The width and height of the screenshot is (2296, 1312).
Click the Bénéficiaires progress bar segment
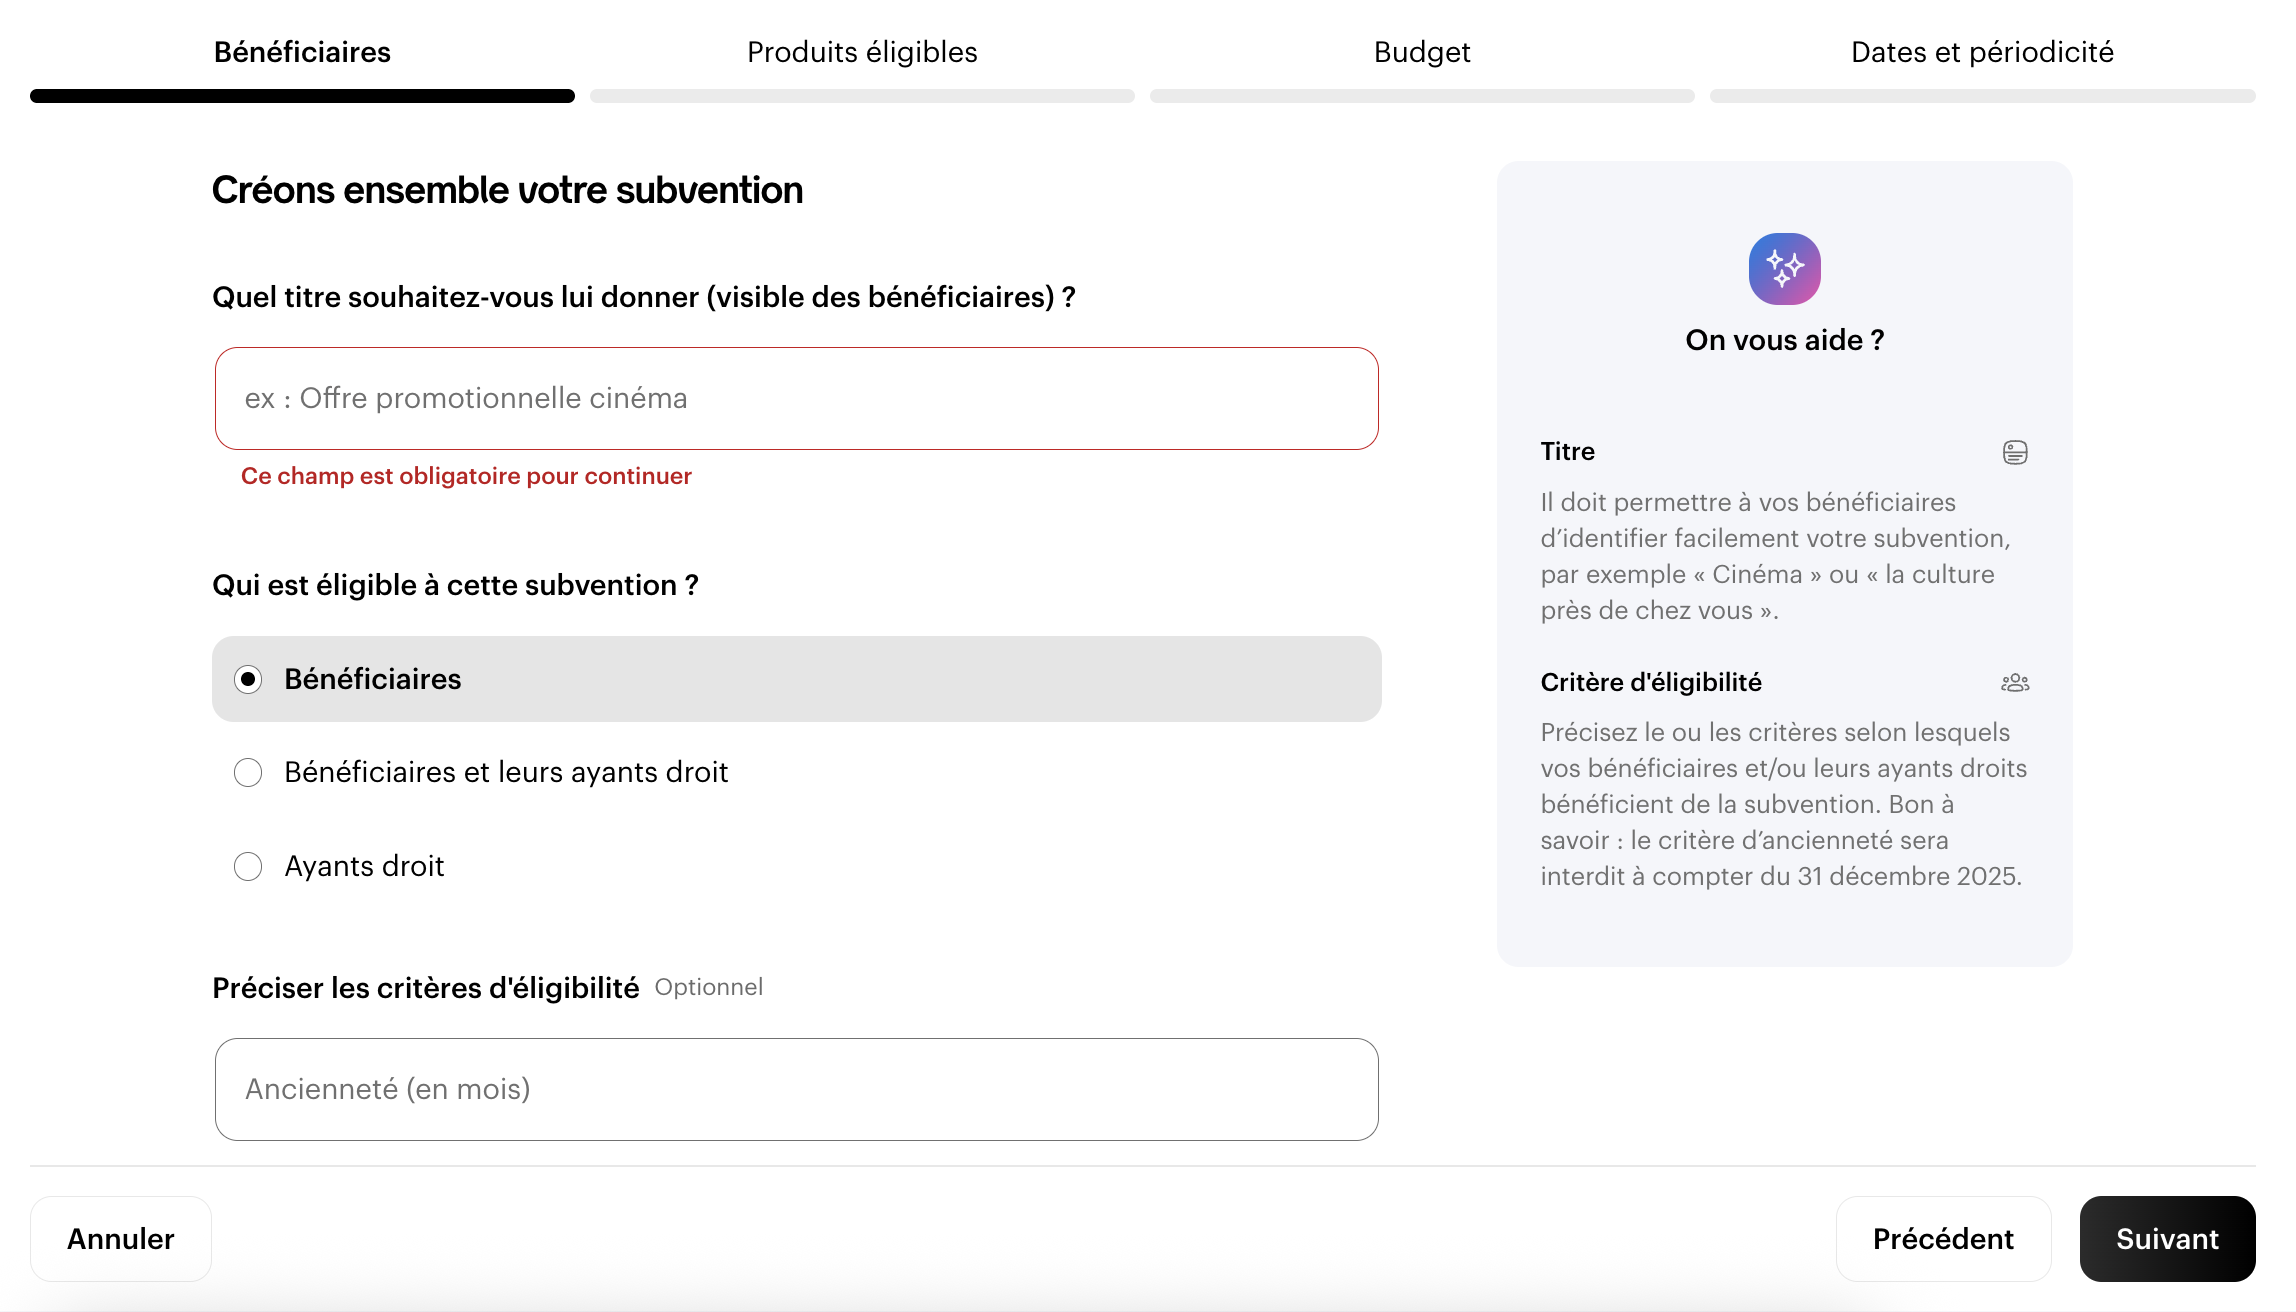tap(302, 96)
